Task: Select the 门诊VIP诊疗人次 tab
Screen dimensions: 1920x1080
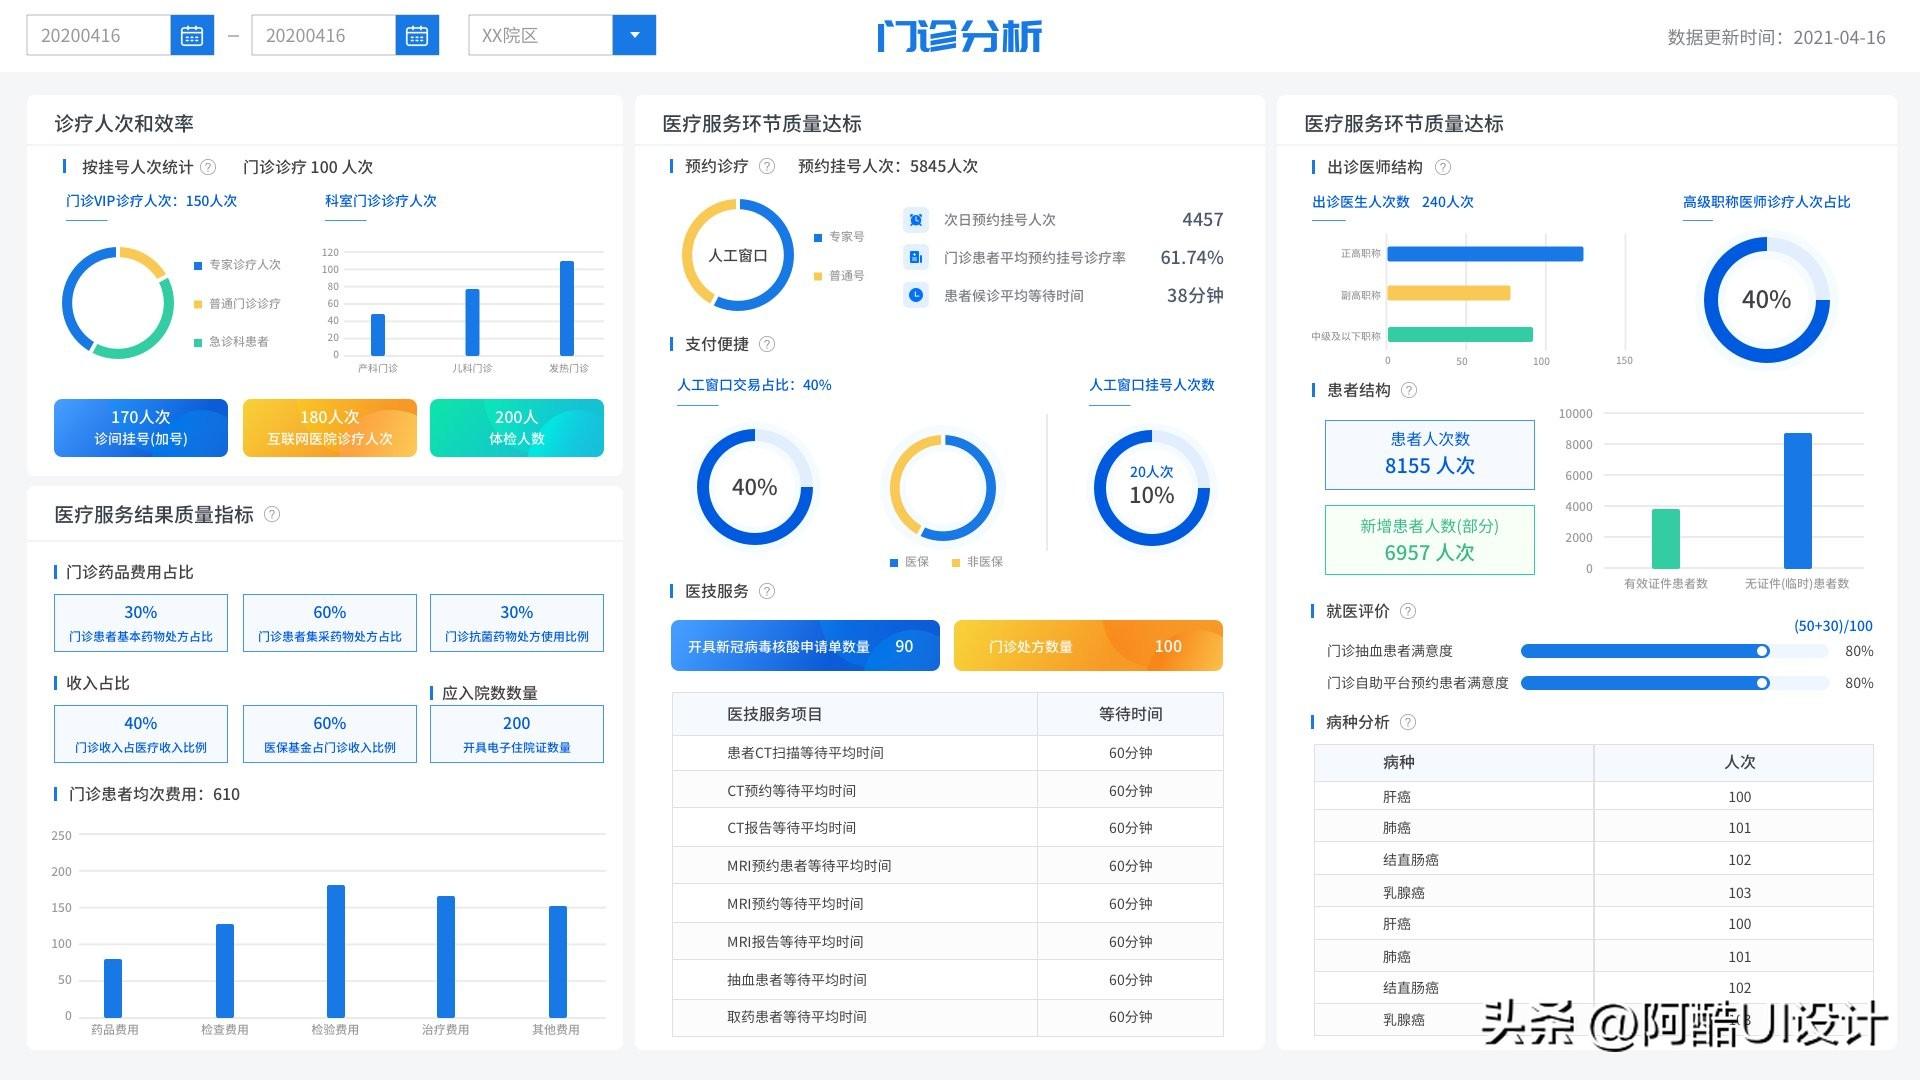Action: [152, 201]
